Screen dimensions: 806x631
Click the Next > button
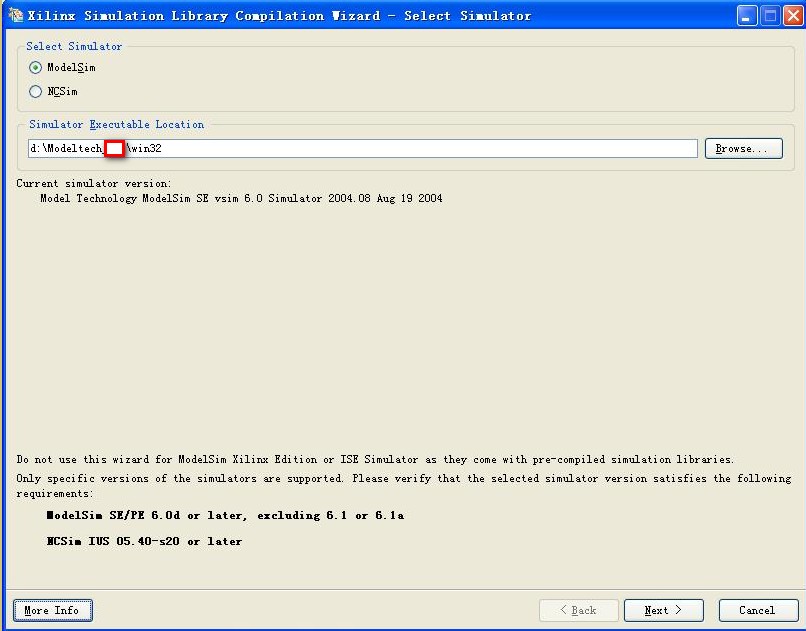[663, 610]
